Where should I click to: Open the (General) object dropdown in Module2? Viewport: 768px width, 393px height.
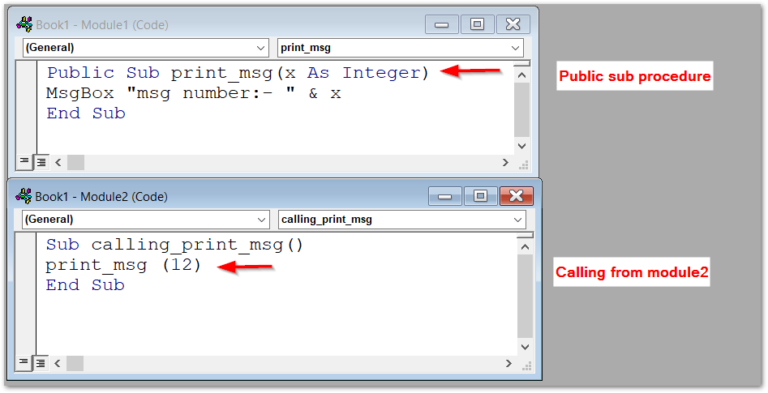(145, 220)
